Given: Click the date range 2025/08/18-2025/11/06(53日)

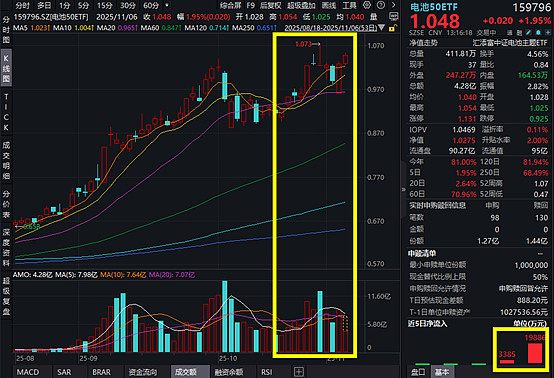Looking at the screenshot, I should pos(330,28).
